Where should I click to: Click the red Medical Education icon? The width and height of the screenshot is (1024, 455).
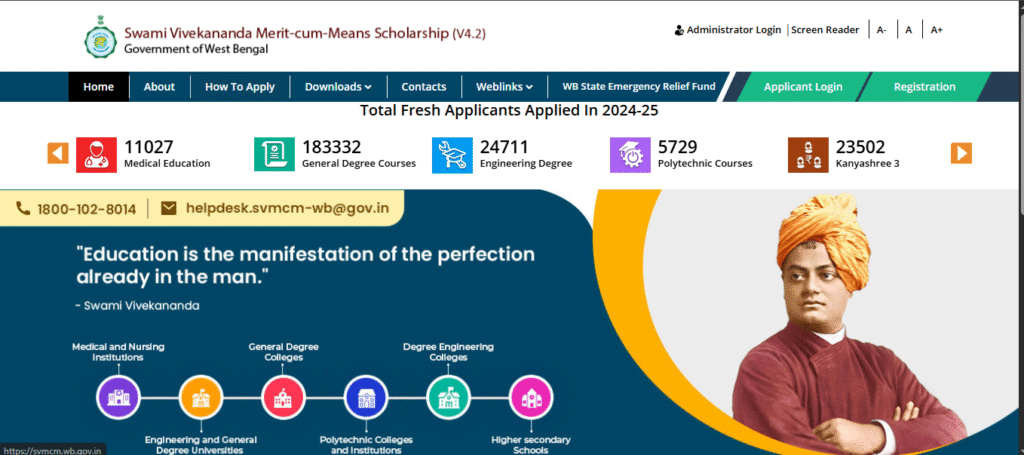96,154
